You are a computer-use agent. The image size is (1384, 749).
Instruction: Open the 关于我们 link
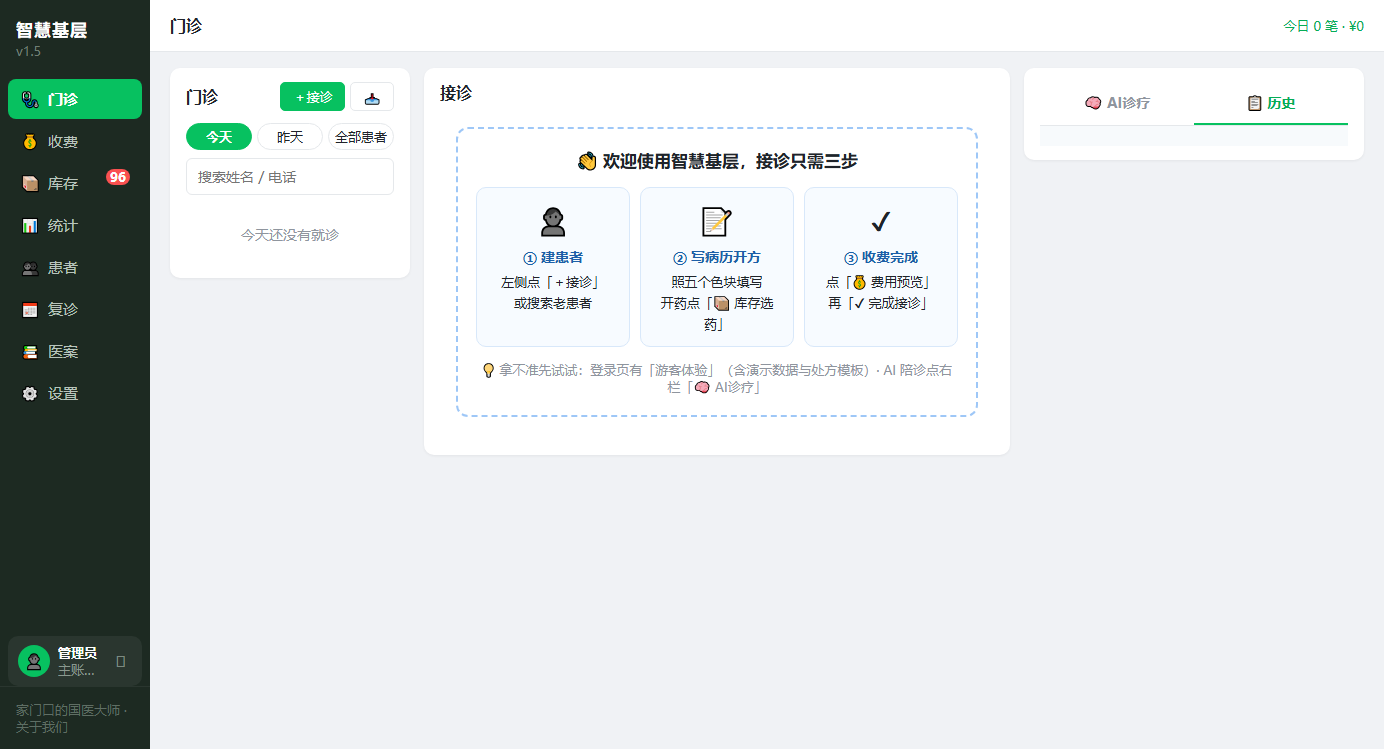pos(42,727)
